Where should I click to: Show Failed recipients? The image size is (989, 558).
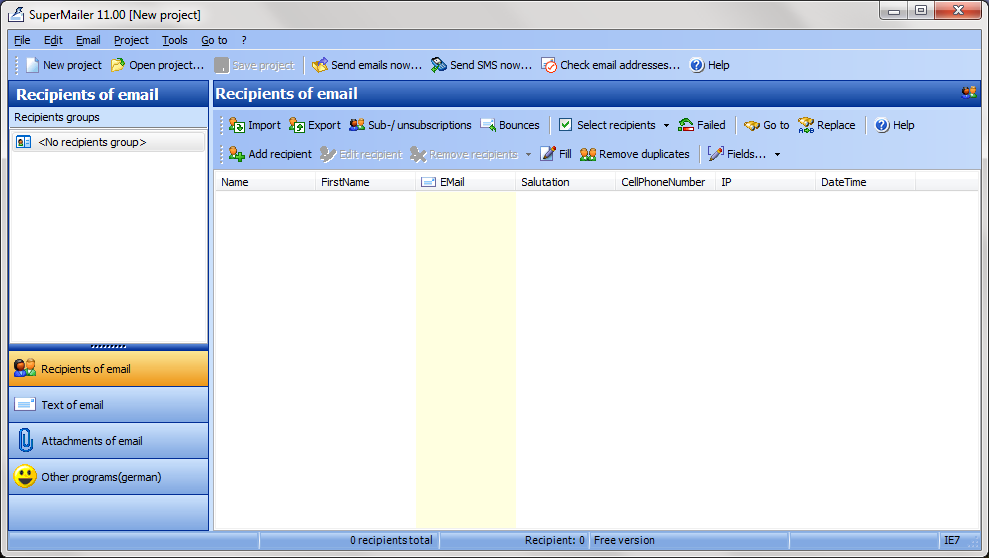702,125
